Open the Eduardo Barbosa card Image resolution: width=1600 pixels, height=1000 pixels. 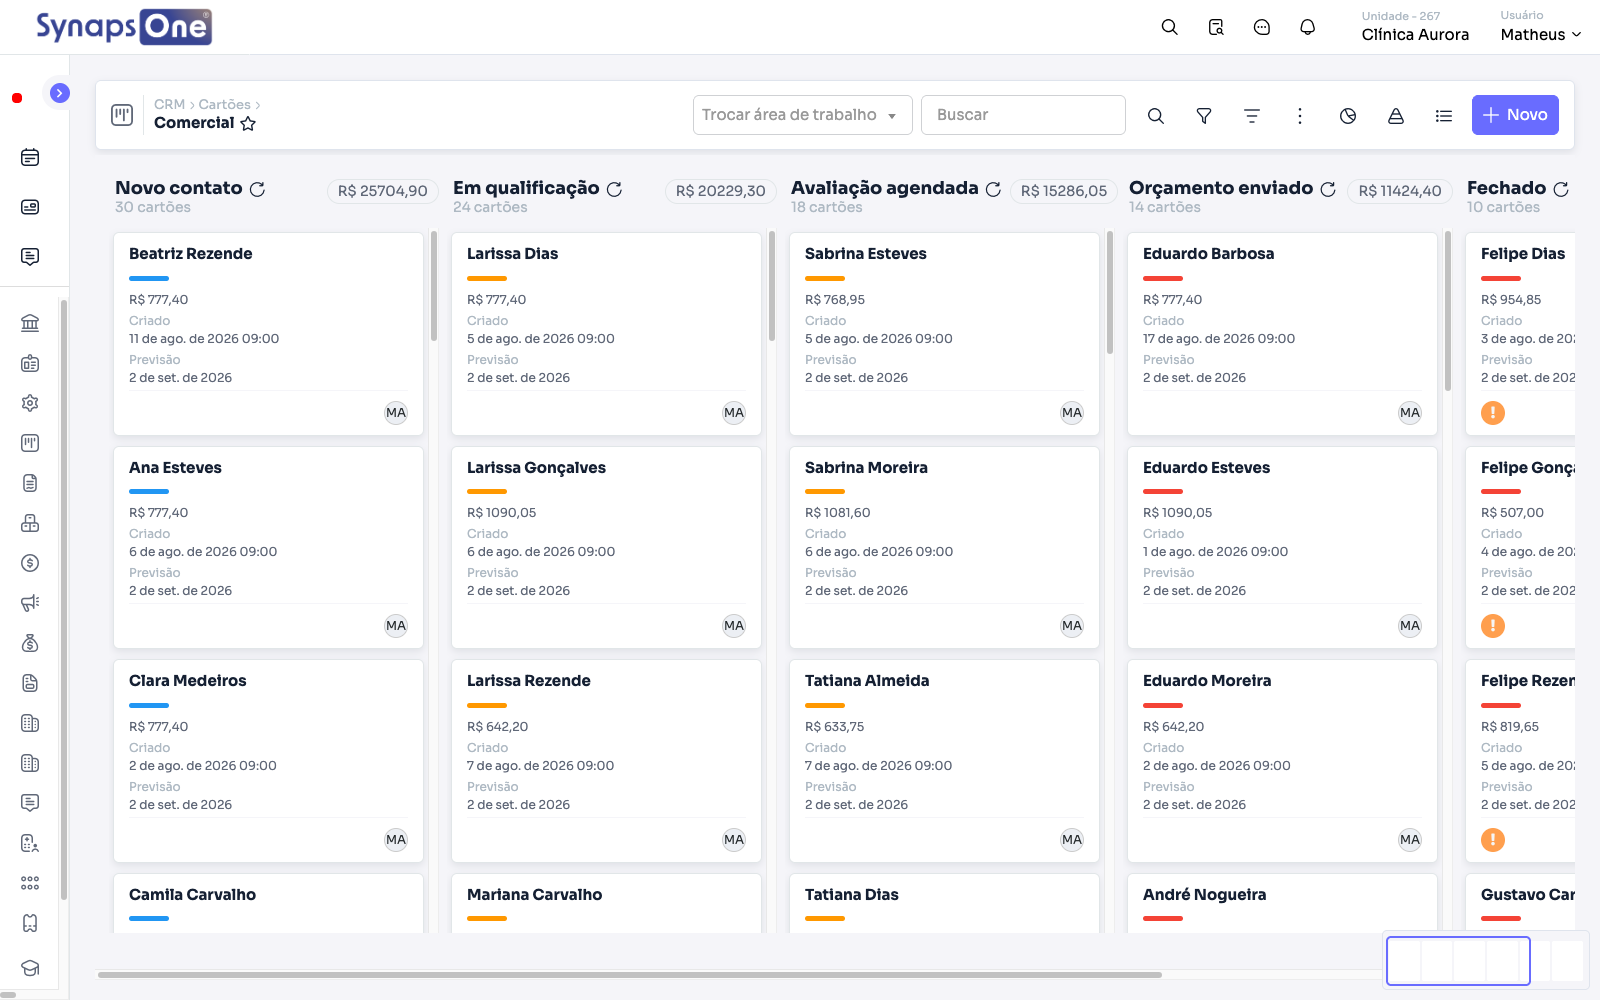[x=1282, y=334]
